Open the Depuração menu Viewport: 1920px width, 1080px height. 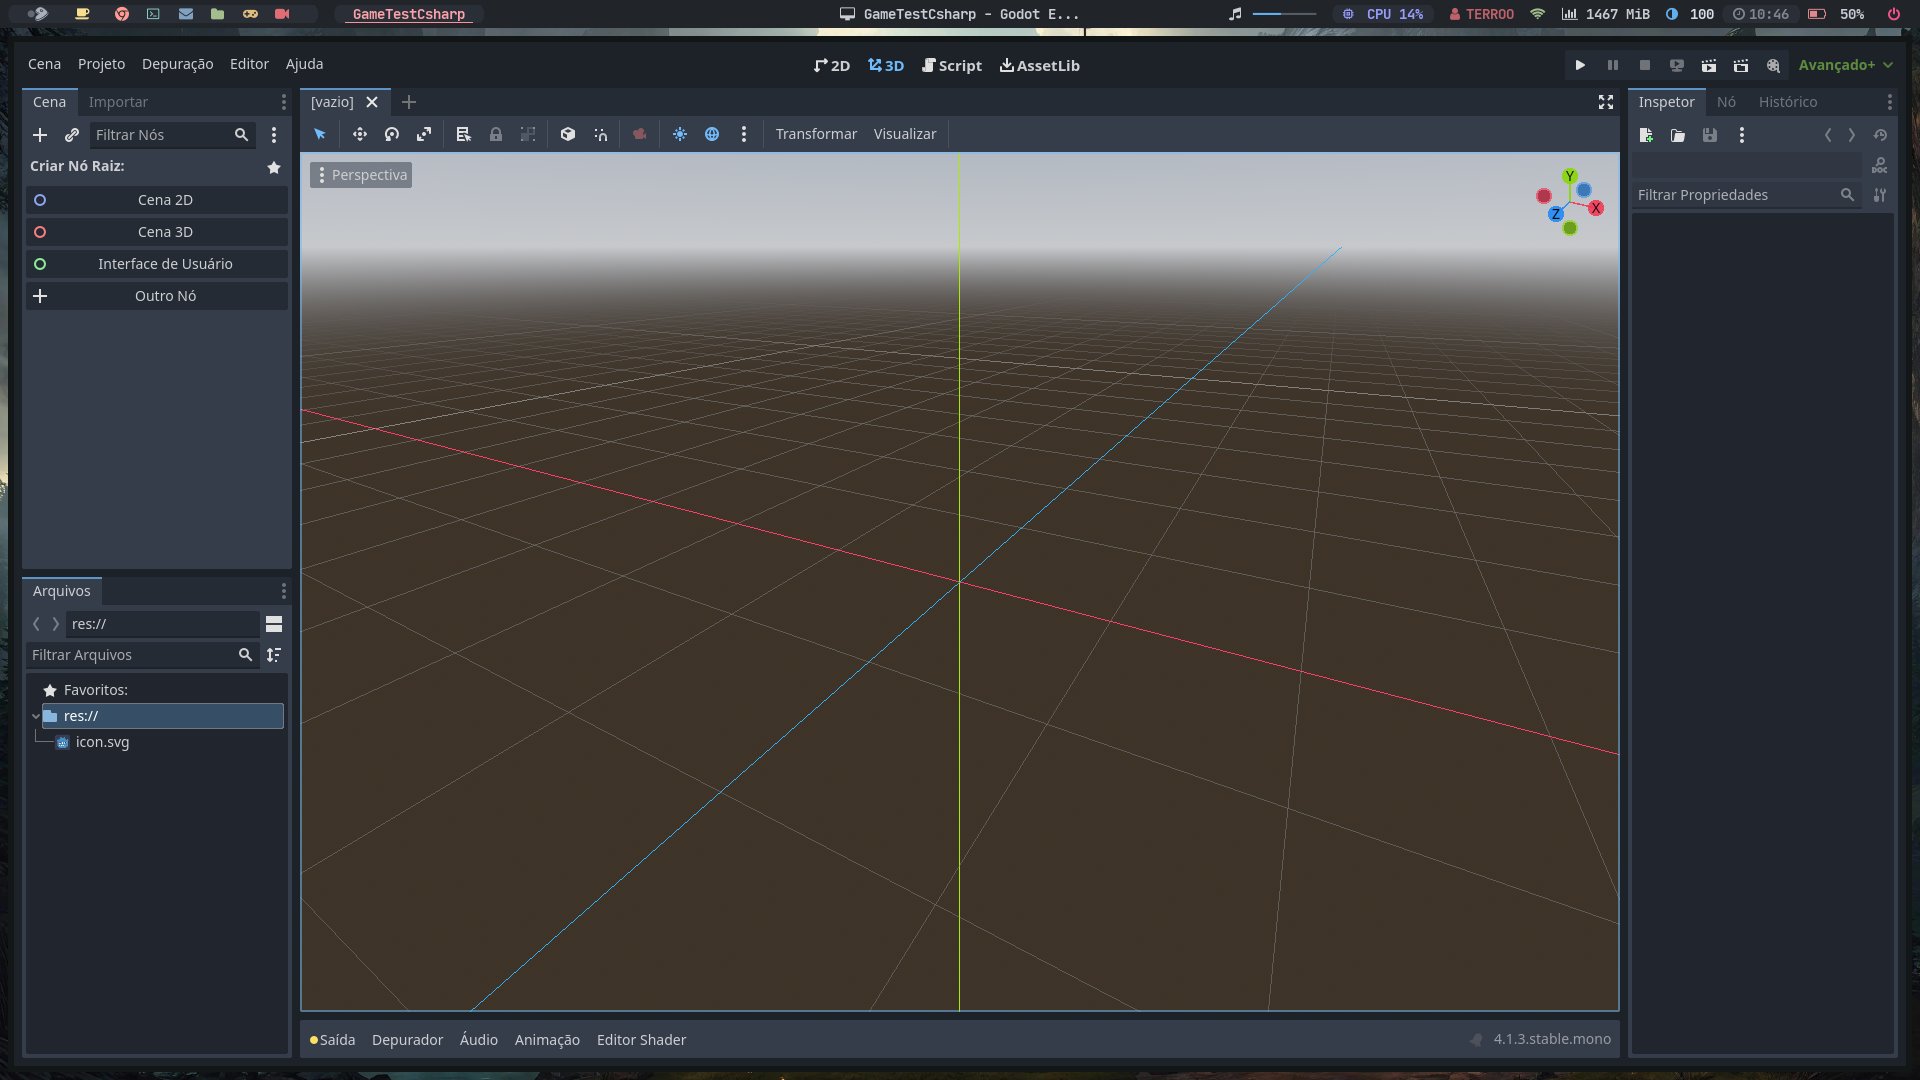[x=177, y=64]
